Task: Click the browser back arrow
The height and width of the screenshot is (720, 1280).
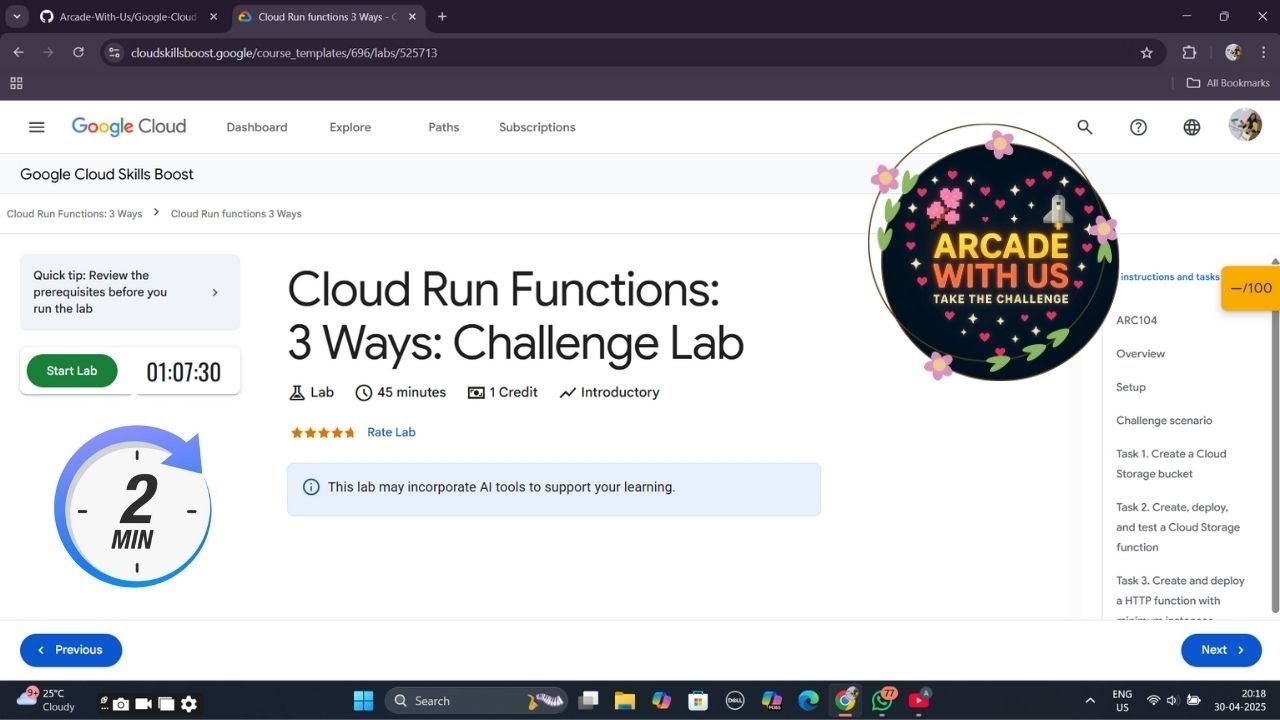Action: 18,52
